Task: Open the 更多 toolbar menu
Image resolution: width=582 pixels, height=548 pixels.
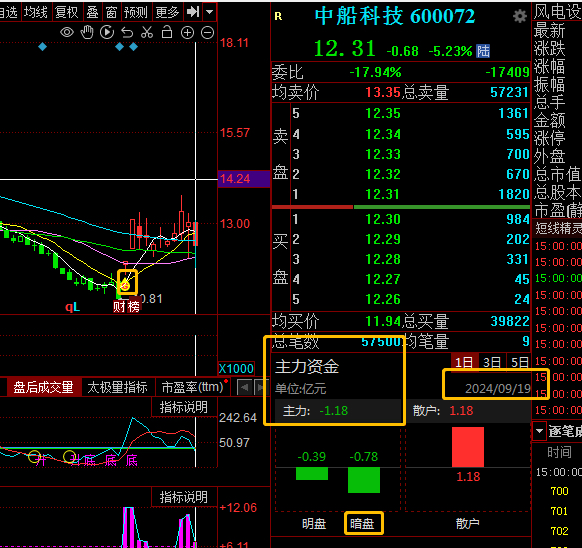Action: (x=167, y=12)
